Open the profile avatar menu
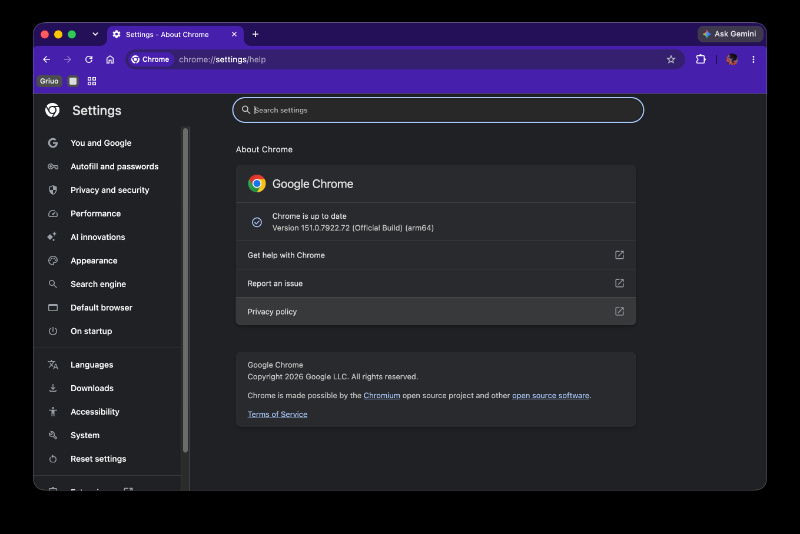 point(732,60)
